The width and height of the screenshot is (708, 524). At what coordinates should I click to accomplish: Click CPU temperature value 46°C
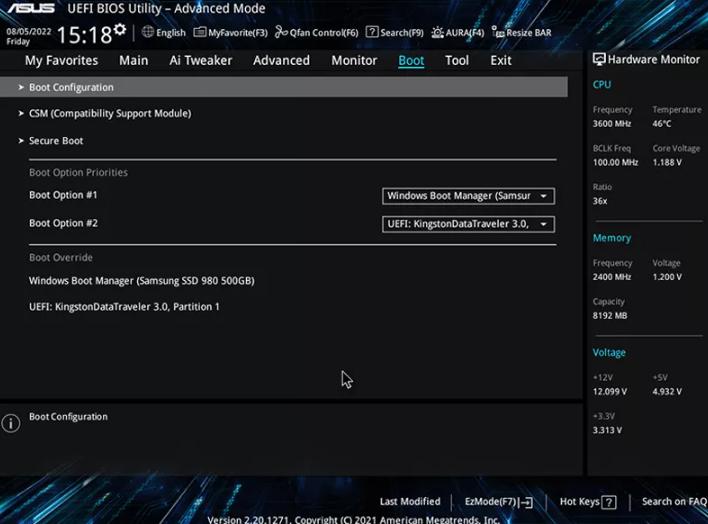pos(661,123)
